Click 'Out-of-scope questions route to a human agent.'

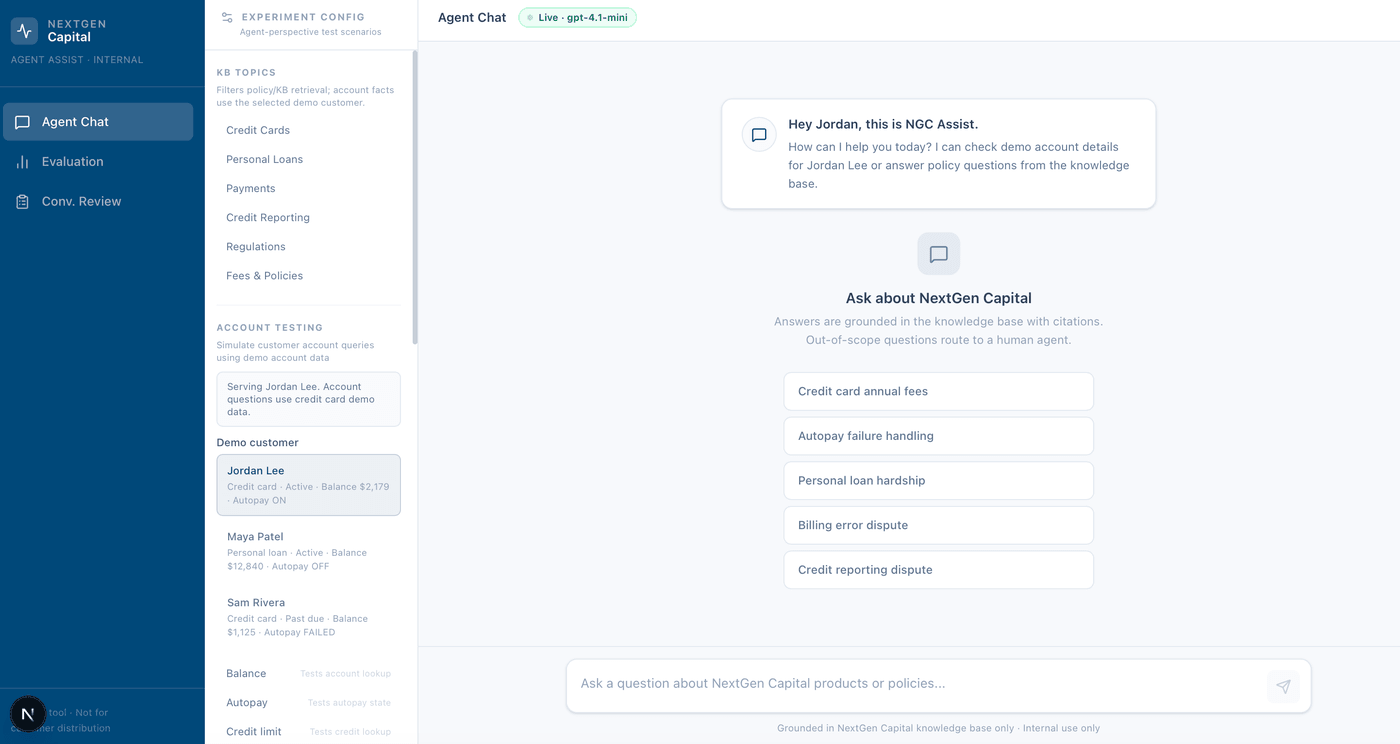[x=938, y=340]
